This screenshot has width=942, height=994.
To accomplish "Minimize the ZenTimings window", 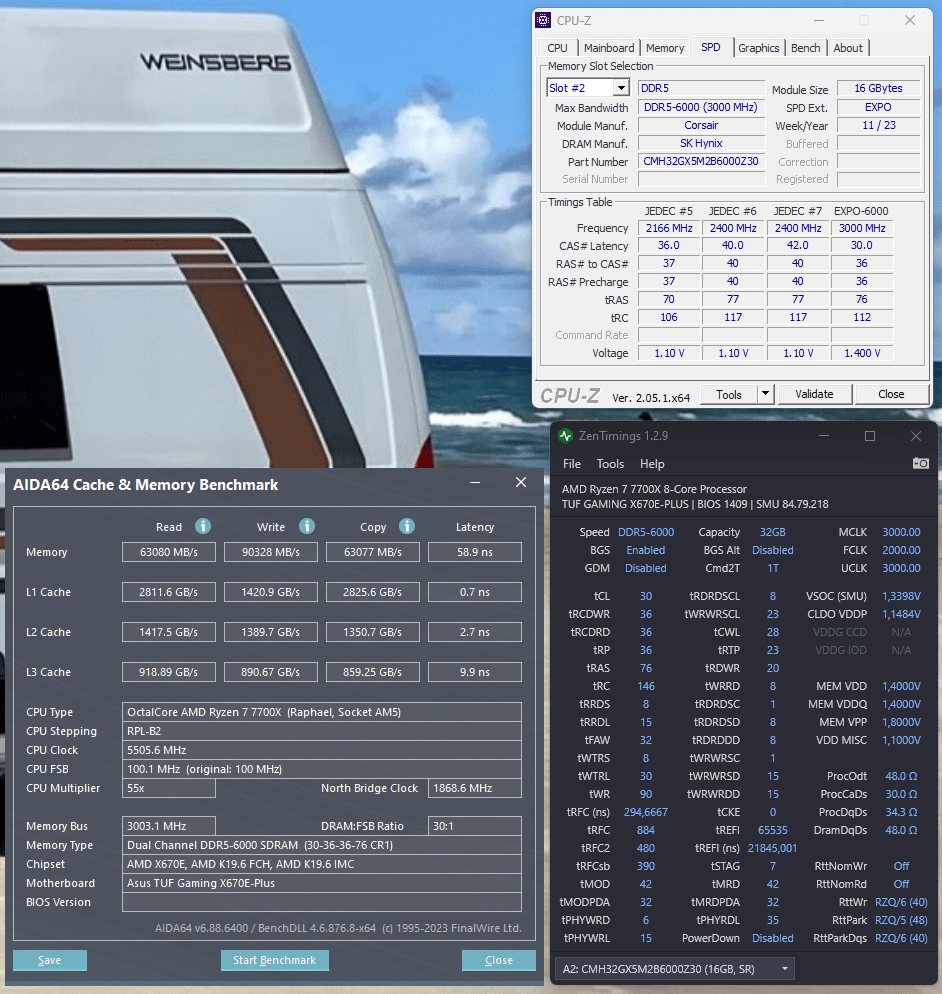I will (x=824, y=436).
